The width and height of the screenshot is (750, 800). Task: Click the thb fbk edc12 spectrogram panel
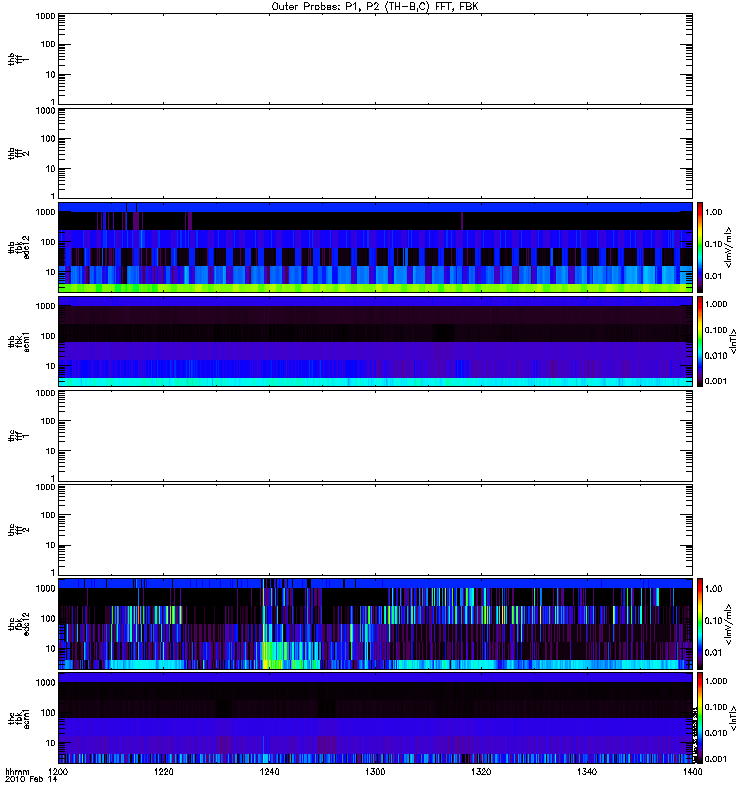coord(375,247)
